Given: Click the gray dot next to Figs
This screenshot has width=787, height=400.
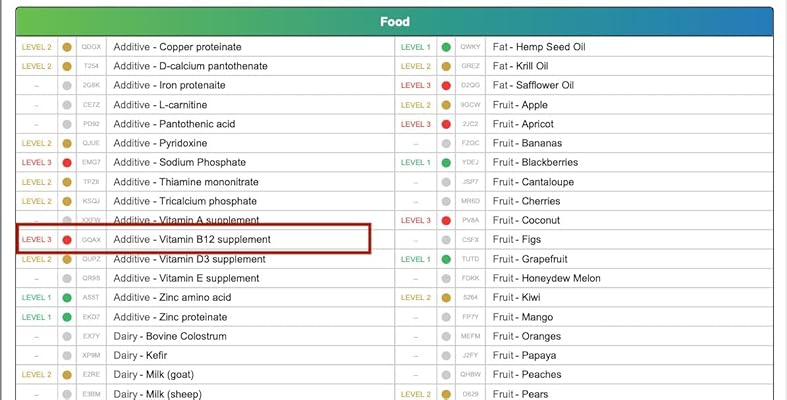Looking at the screenshot, I should pos(446,240).
